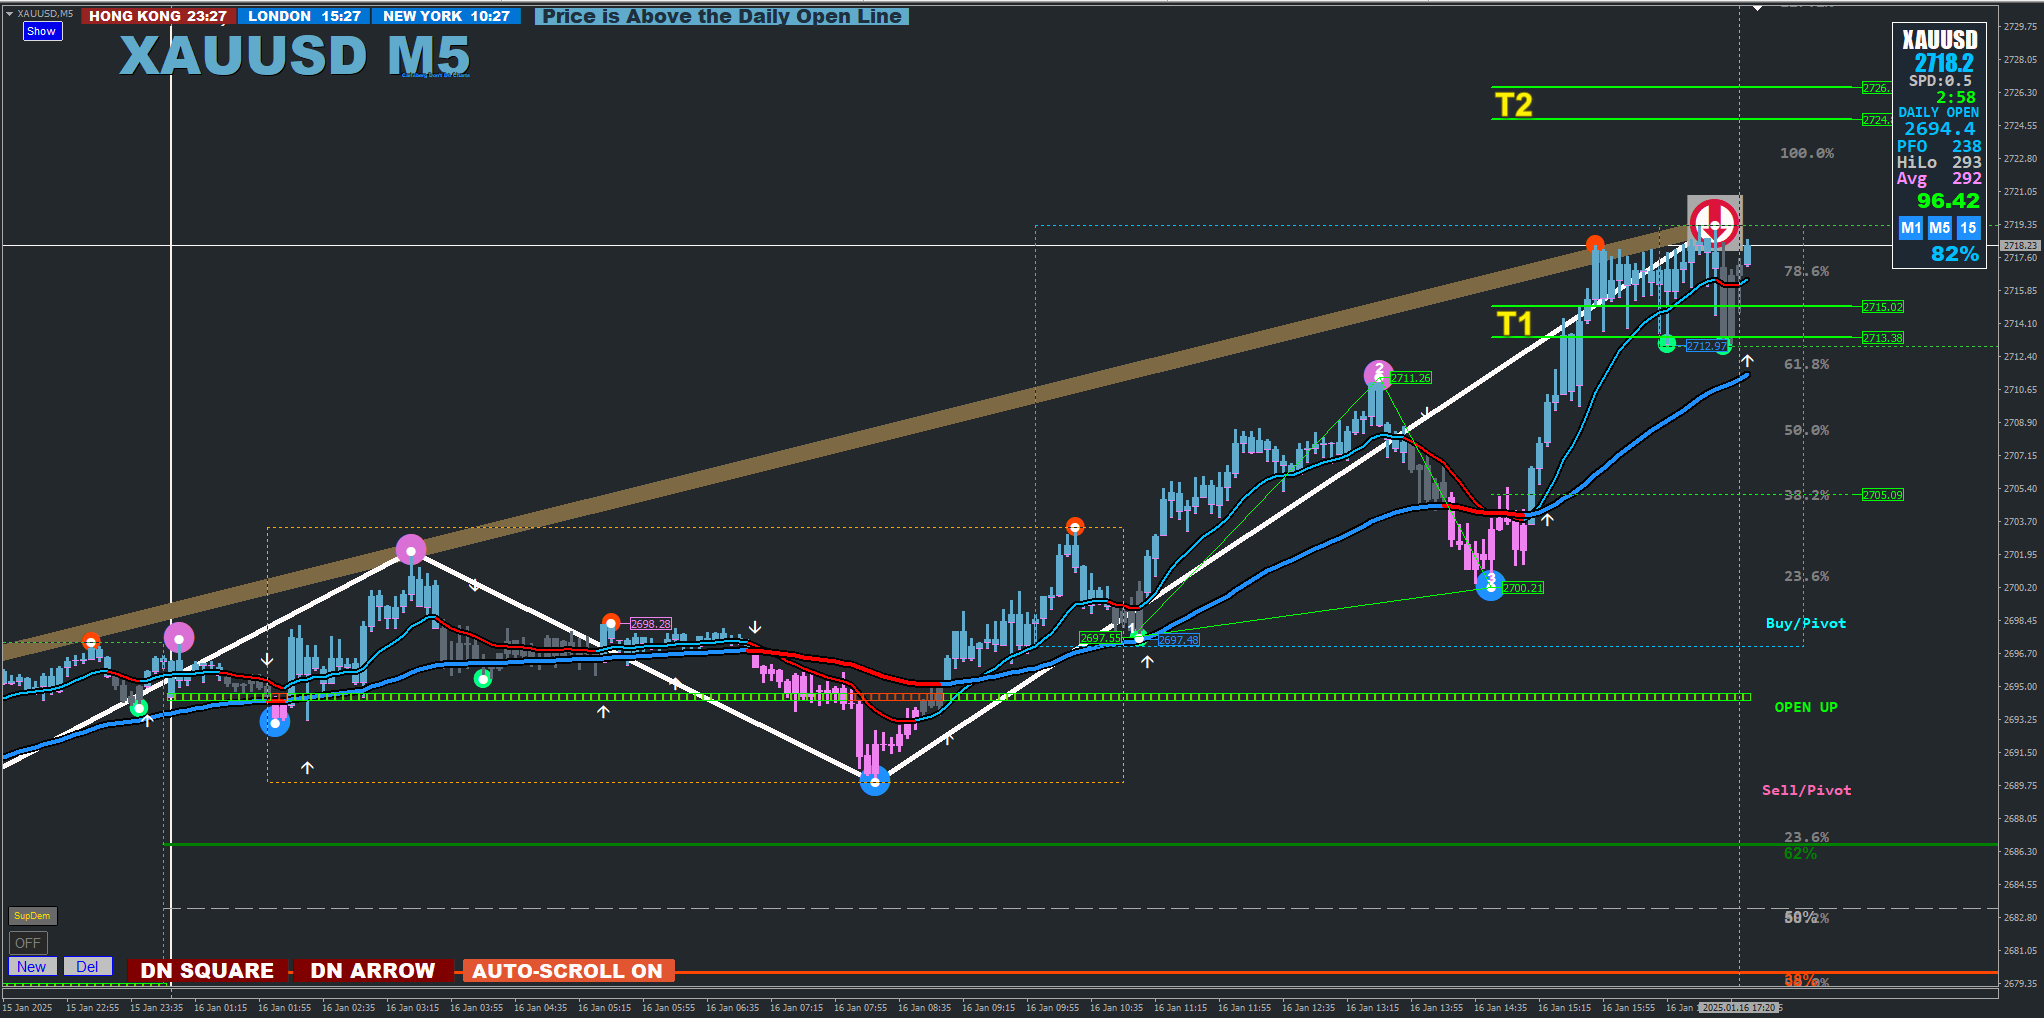Click the blue Show button
Screen dimensions: 2044x1018
[42, 31]
